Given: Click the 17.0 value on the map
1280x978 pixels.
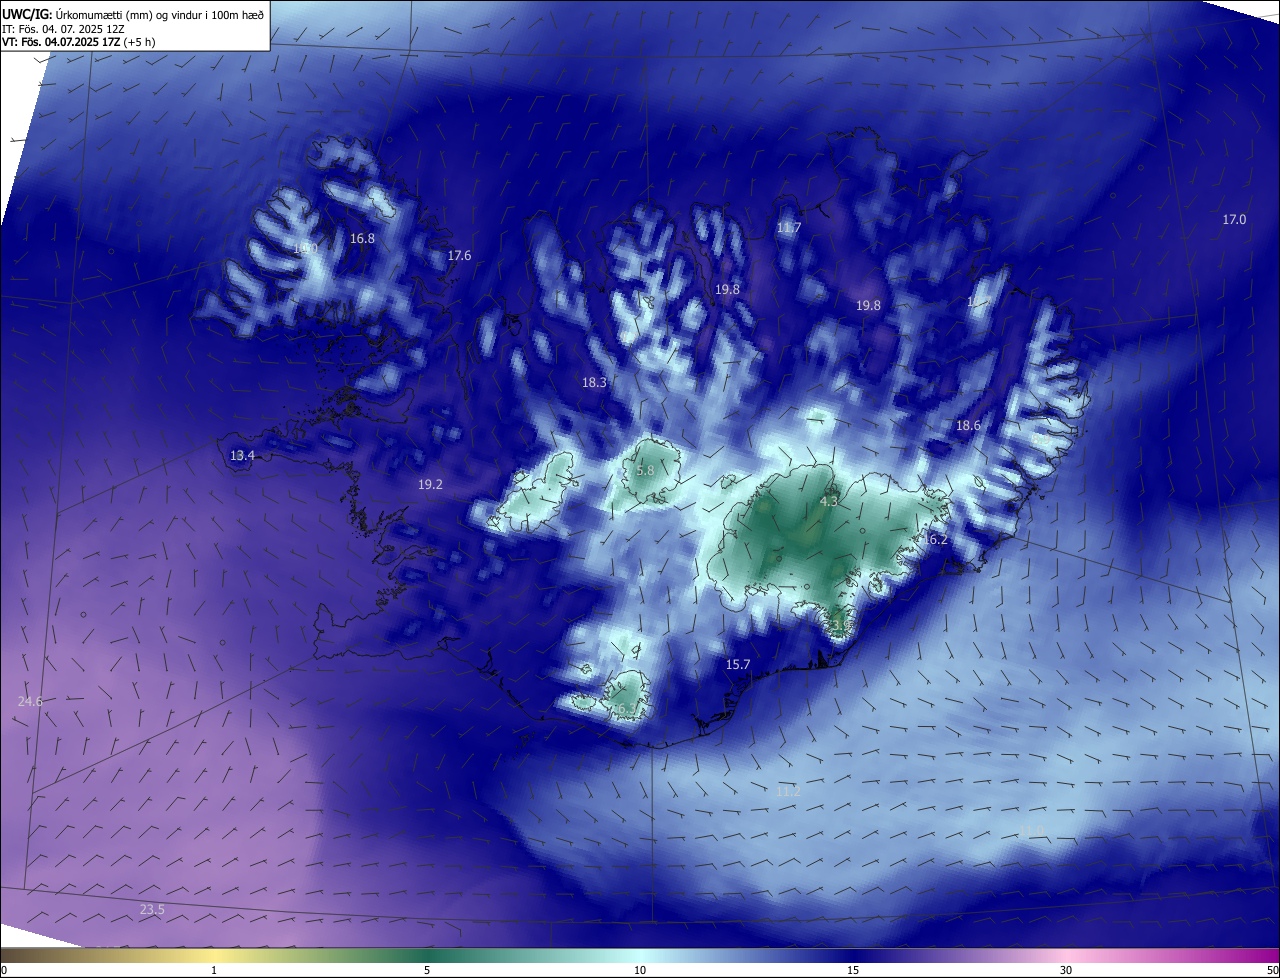Looking at the screenshot, I should (1235, 219).
